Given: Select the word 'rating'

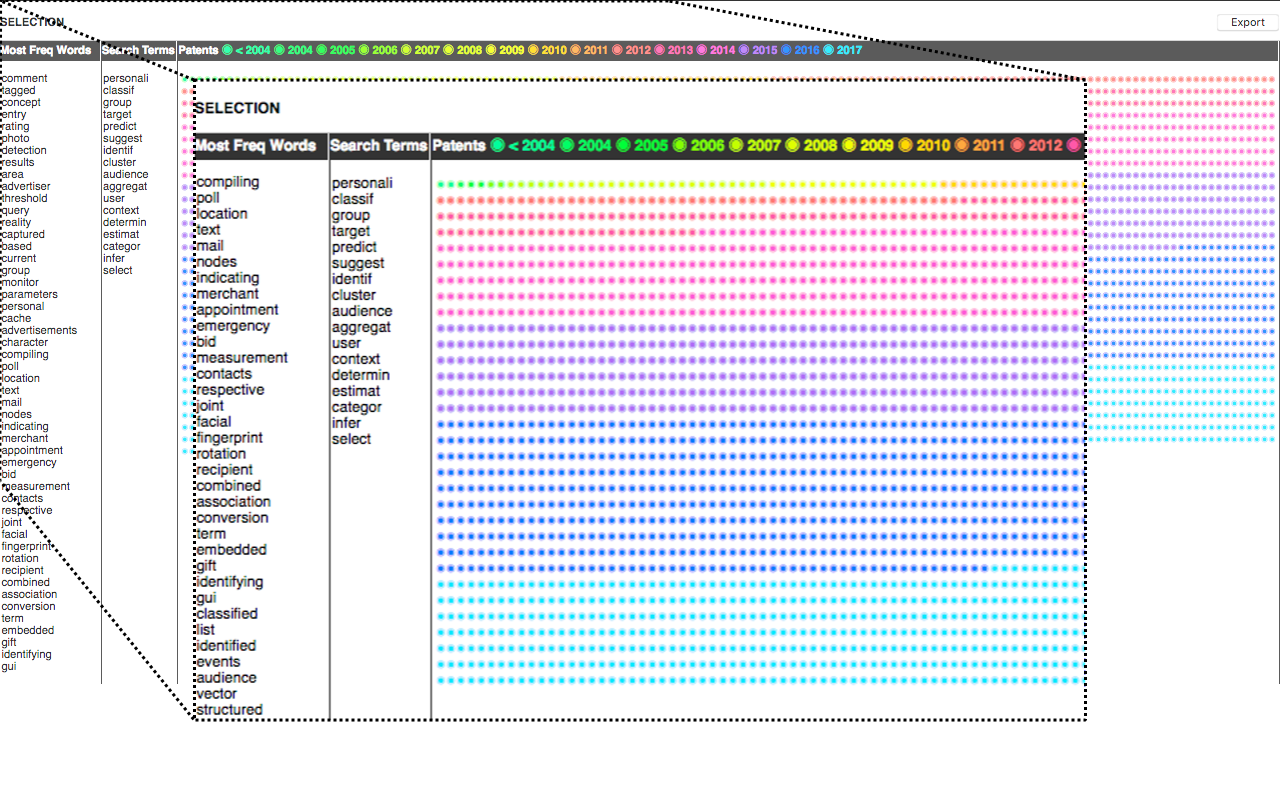Looking at the screenshot, I should [x=15, y=126].
